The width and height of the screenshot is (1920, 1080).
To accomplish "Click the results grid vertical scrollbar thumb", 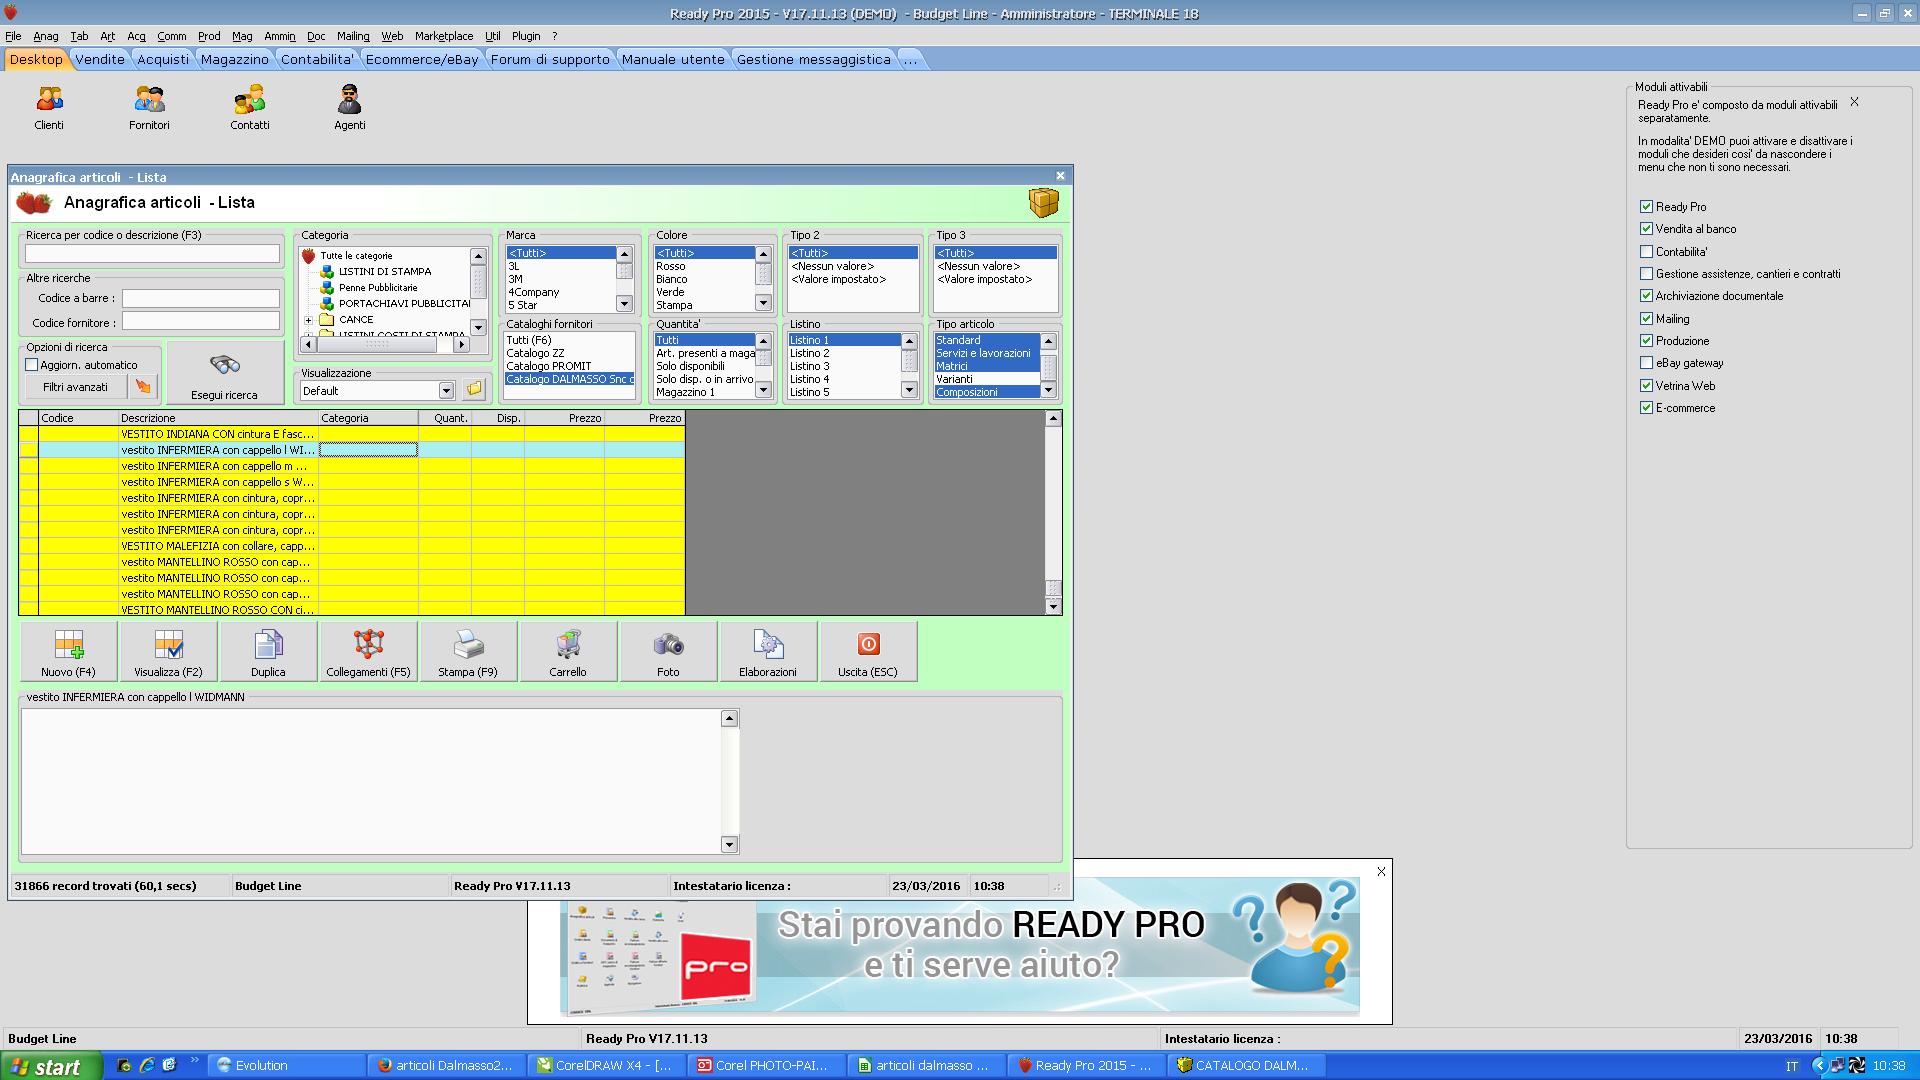I will click(1053, 589).
